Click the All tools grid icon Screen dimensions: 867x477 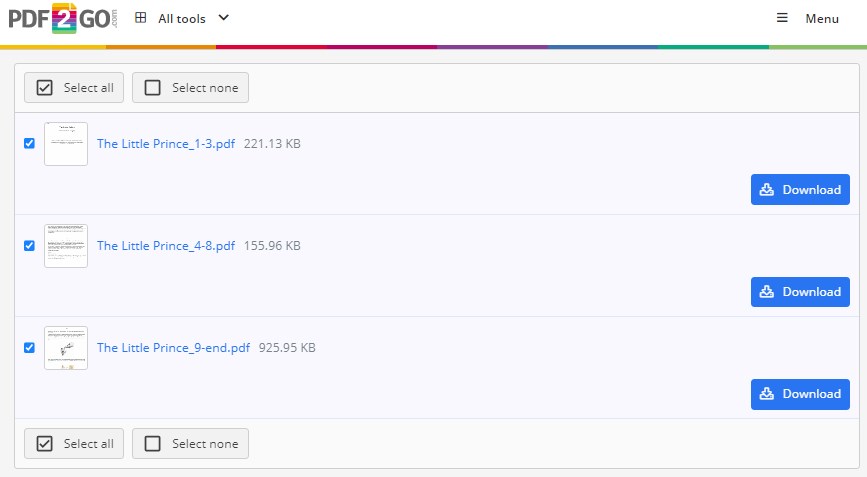click(x=140, y=18)
